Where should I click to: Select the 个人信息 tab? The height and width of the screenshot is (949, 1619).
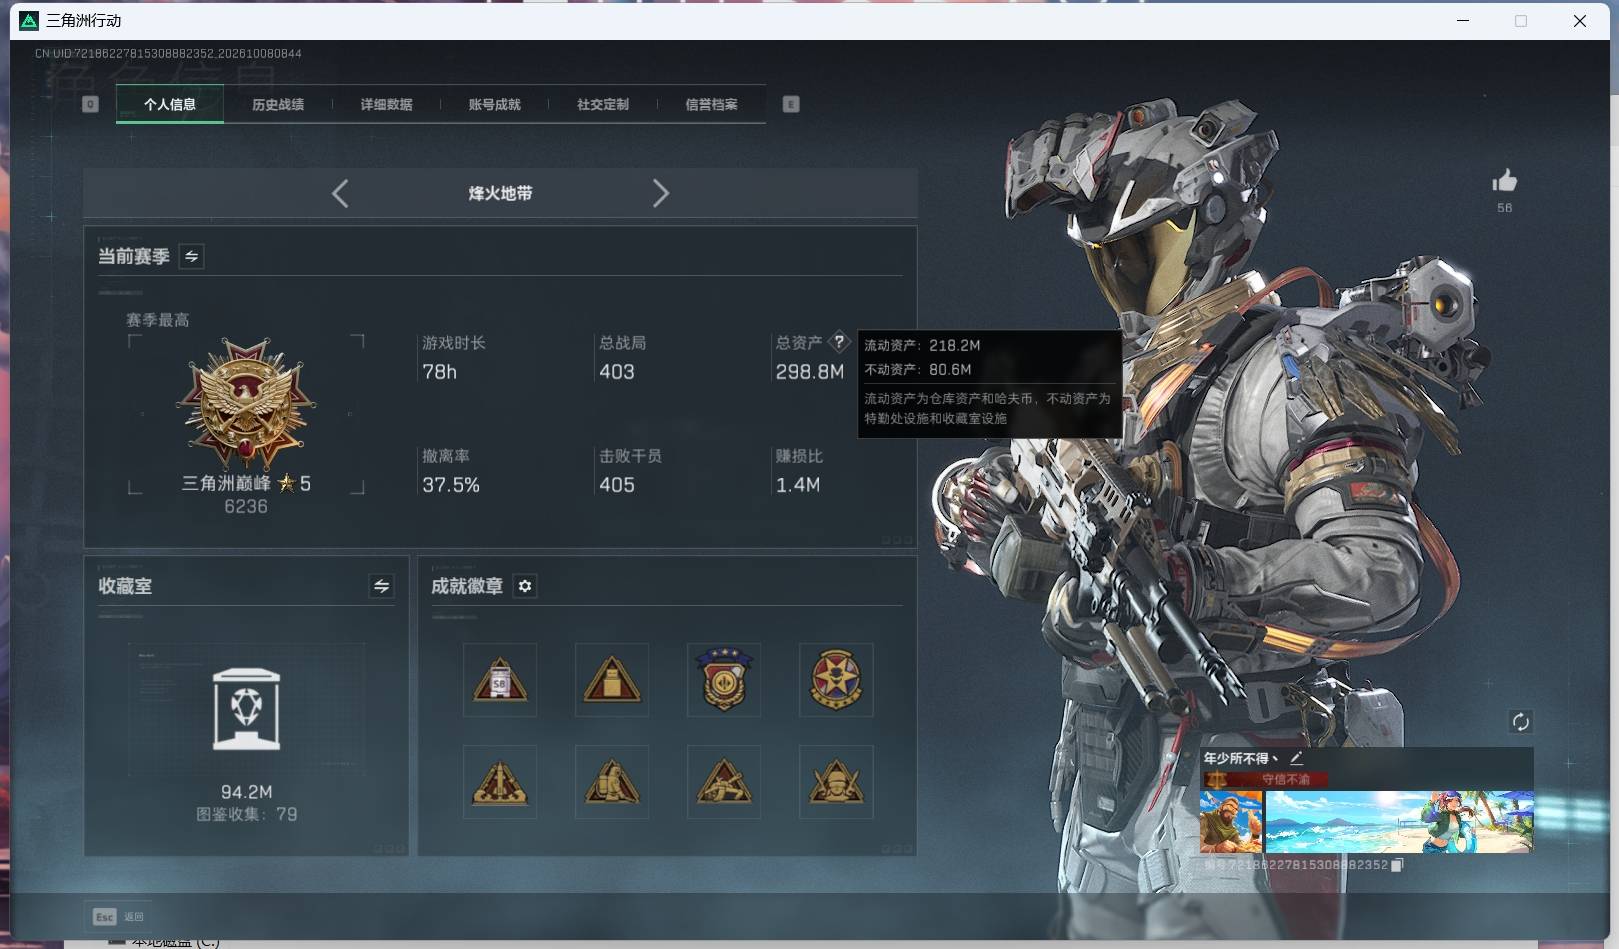170,104
